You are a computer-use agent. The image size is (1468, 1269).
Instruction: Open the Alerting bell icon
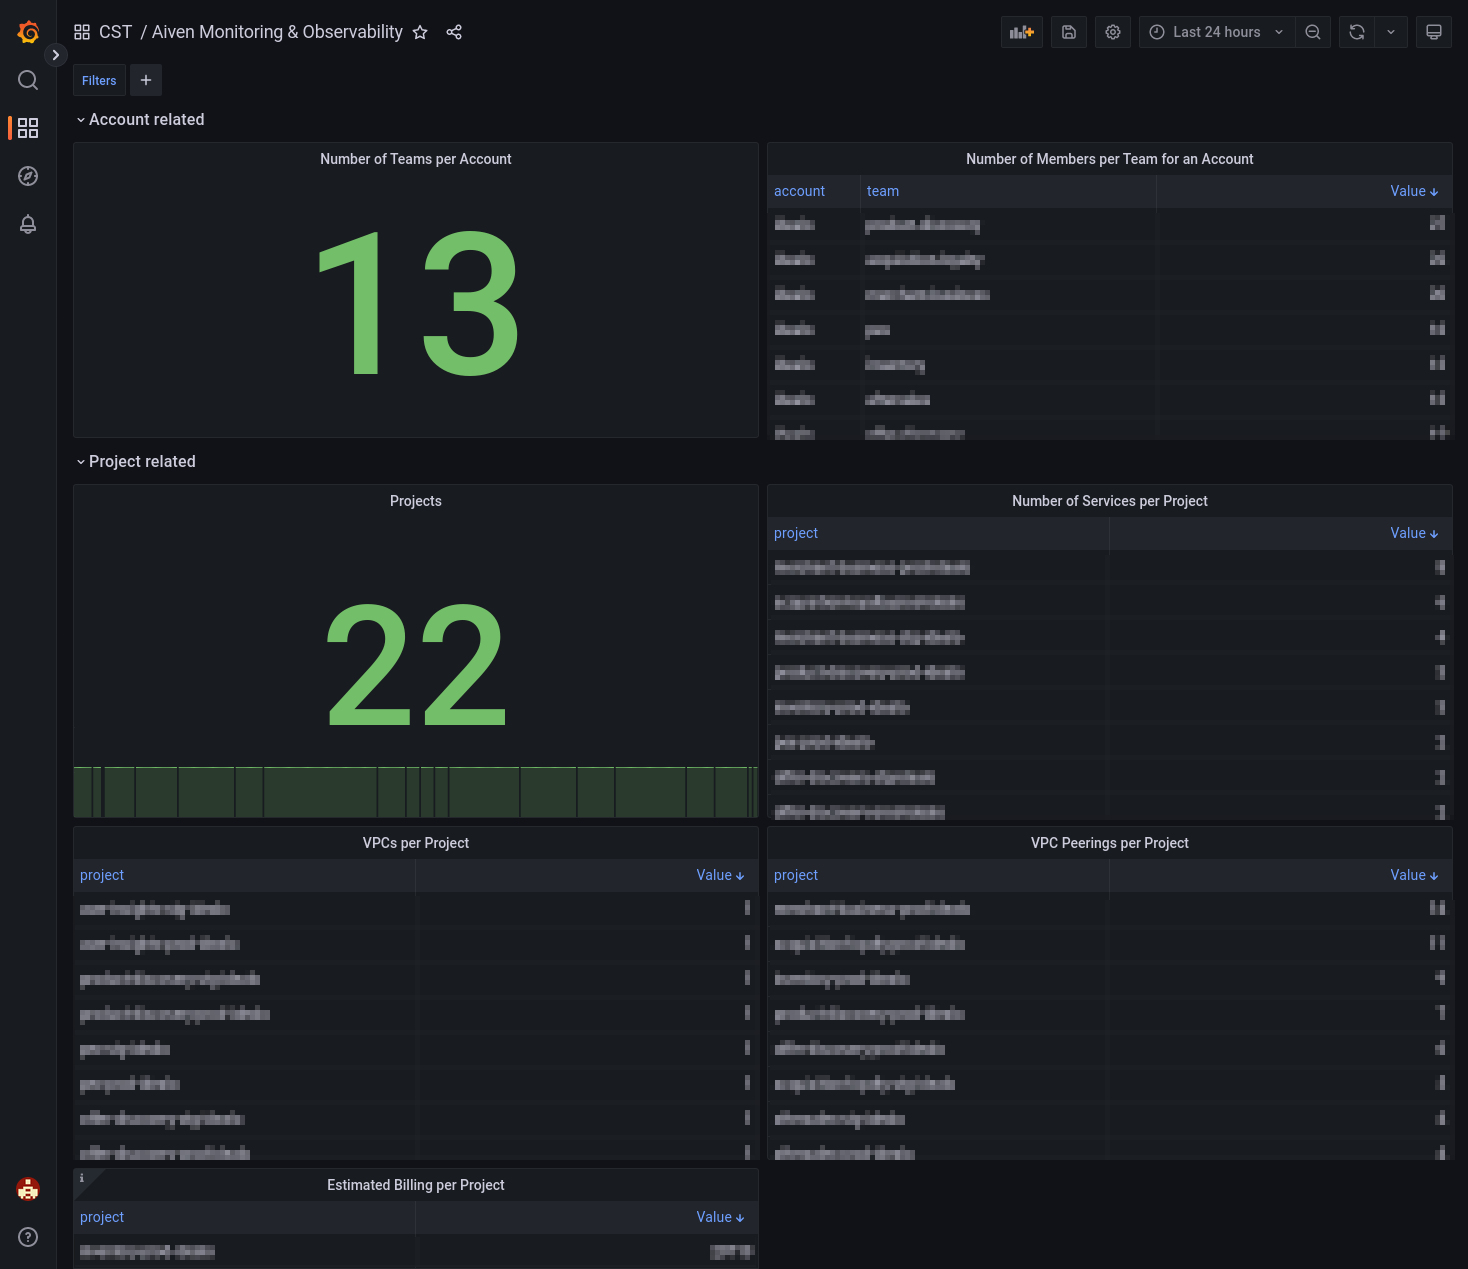[x=28, y=224]
